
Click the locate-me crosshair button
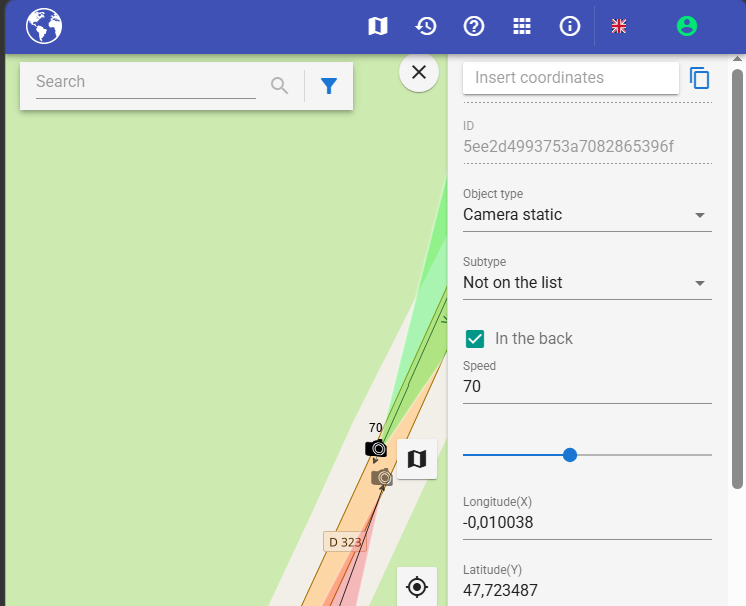point(417,586)
